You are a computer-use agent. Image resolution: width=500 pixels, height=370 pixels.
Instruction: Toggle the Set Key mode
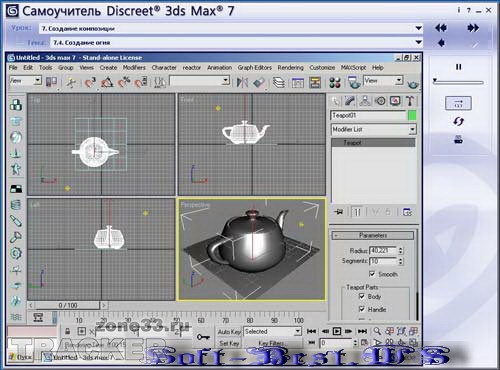pos(229,343)
